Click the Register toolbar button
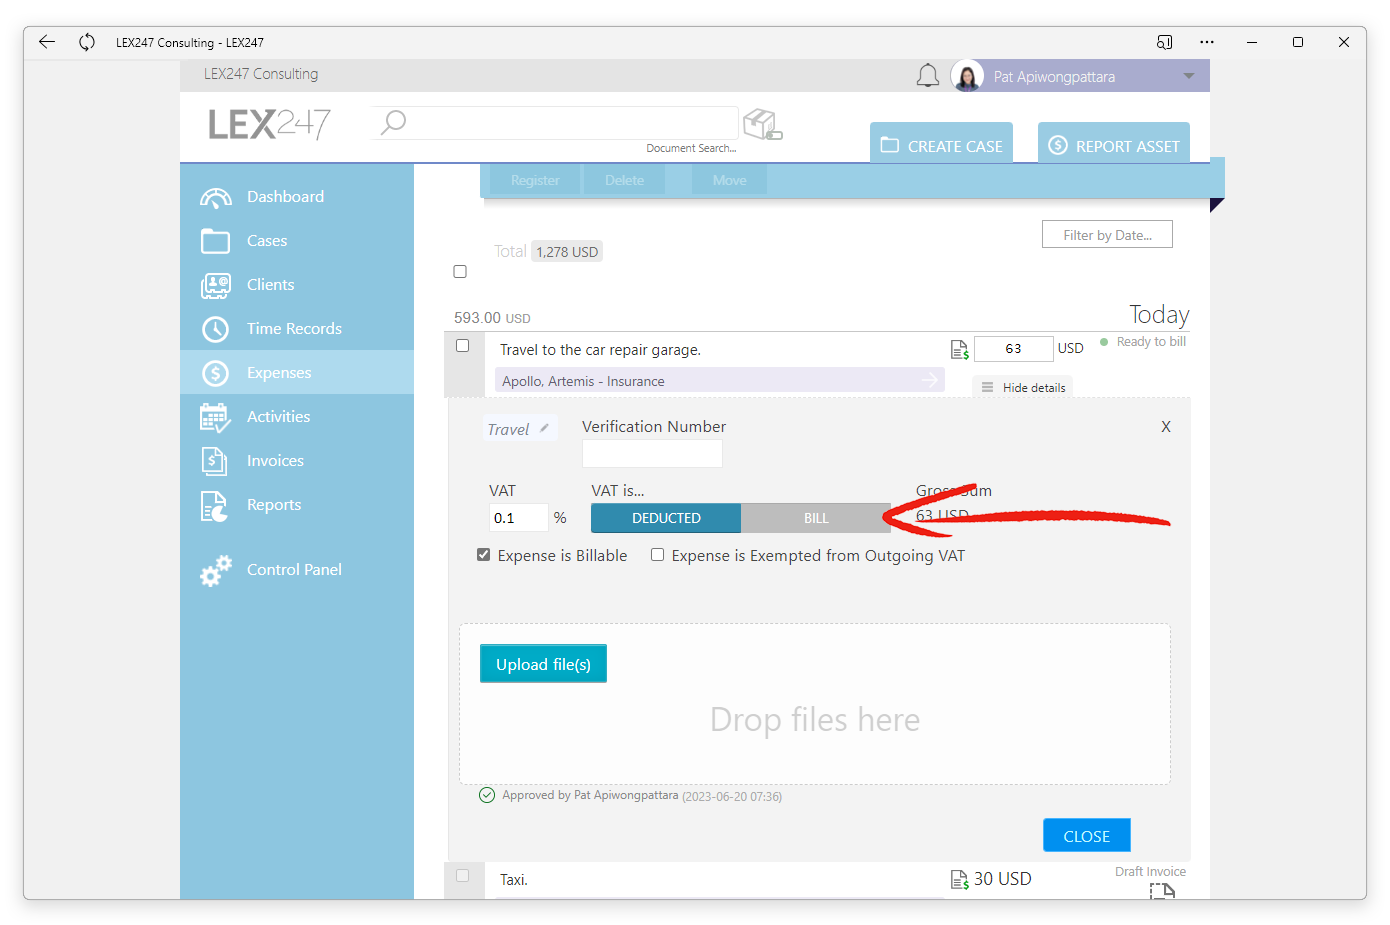 coord(535,180)
